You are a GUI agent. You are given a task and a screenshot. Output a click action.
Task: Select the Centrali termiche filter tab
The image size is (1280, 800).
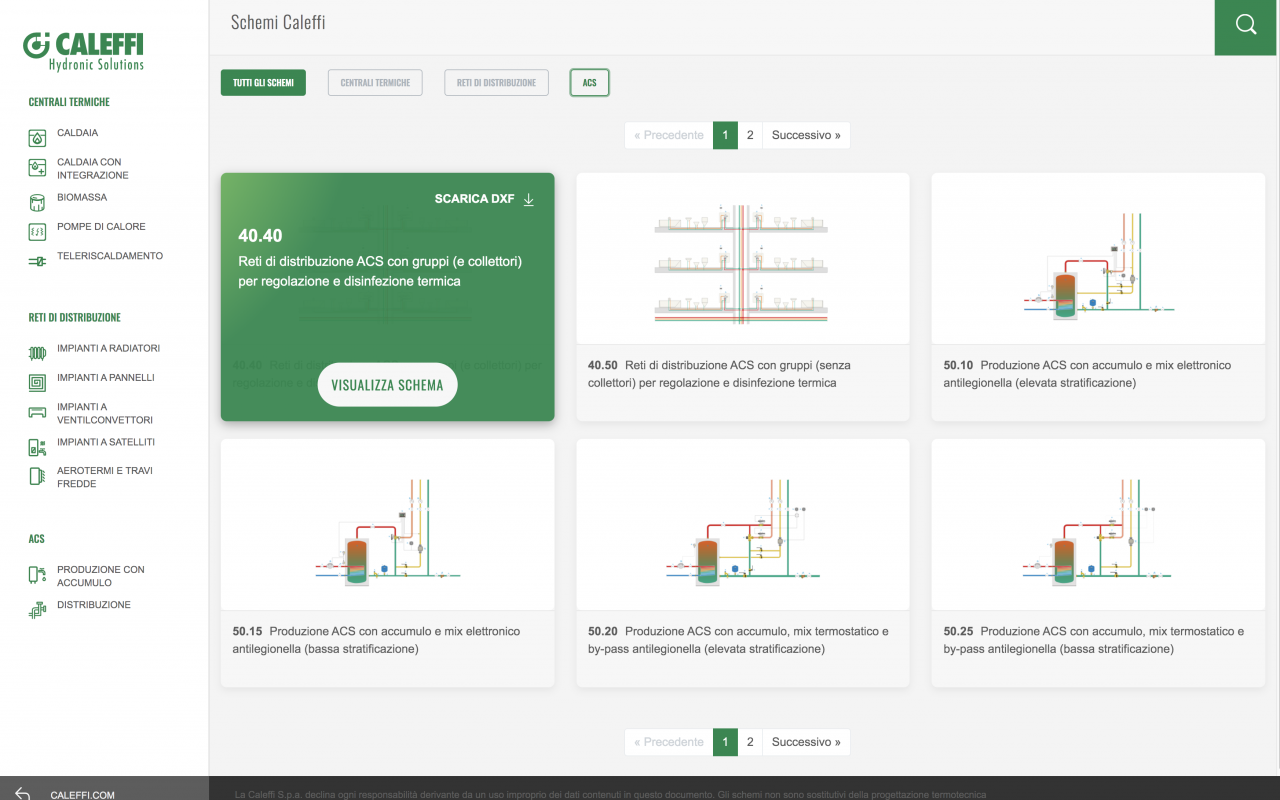pos(375,83)
